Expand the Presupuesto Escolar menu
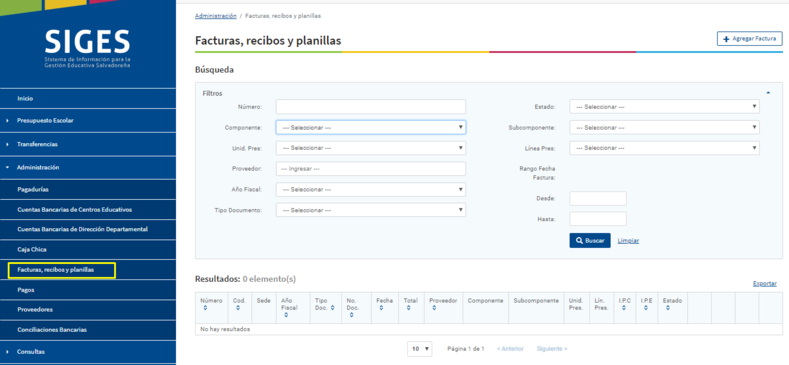This screenshot has width=789, height=365. (x=88, y=120)
